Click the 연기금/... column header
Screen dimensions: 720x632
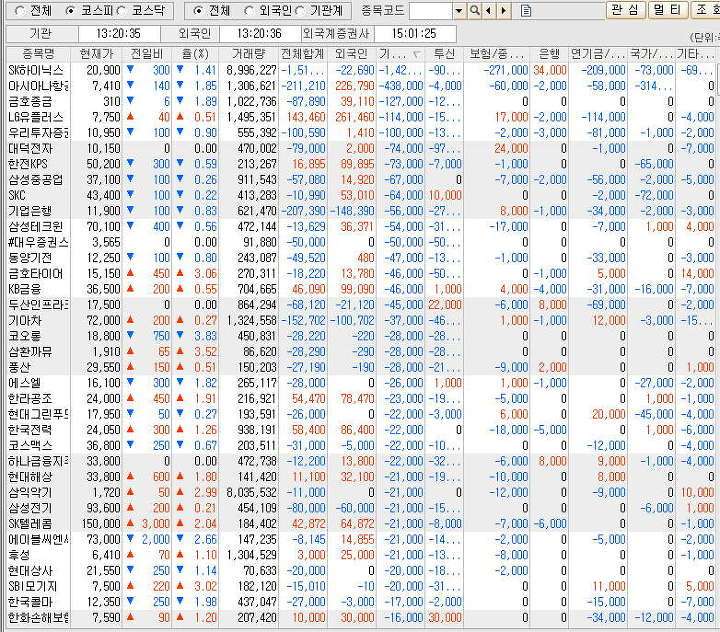click(x=598, y=54)
